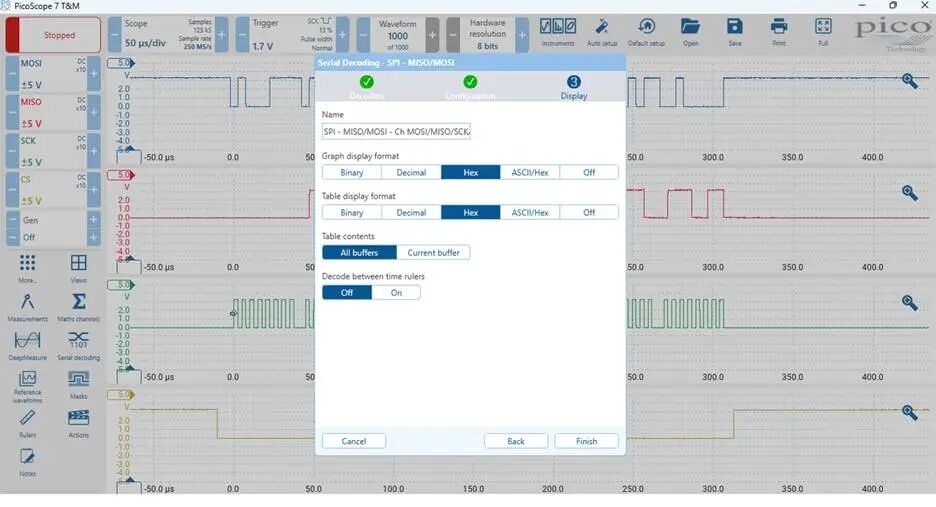Image resolution: width=936 pixels, height=507 pixels.
Task: Click the MOSI axis 5.0 offset handle
Action: pyautogui.click(x=121, y=63)
